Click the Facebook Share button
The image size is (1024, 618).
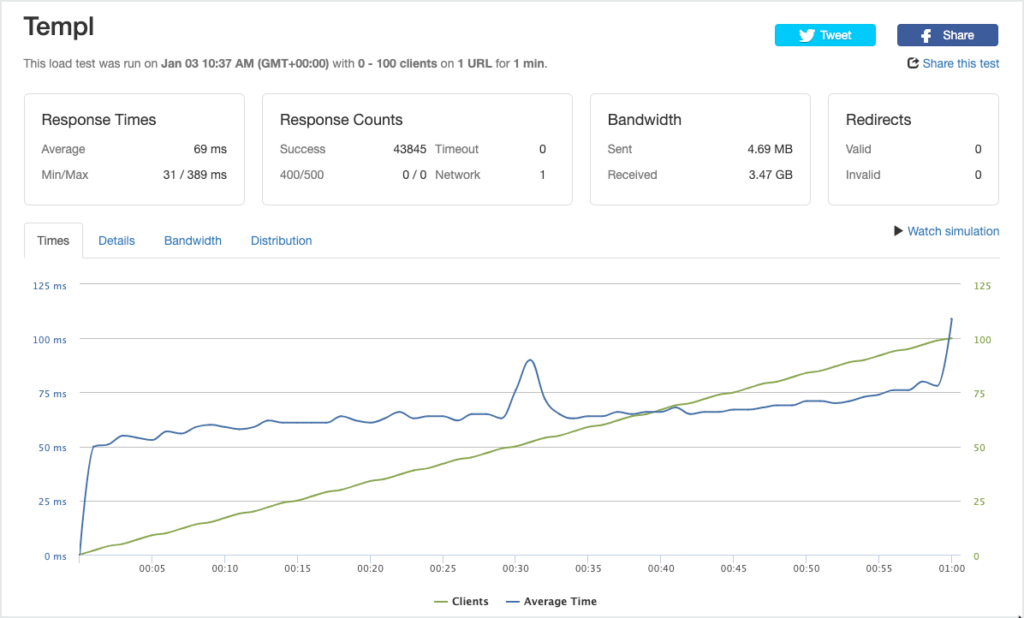pos(947,35)
